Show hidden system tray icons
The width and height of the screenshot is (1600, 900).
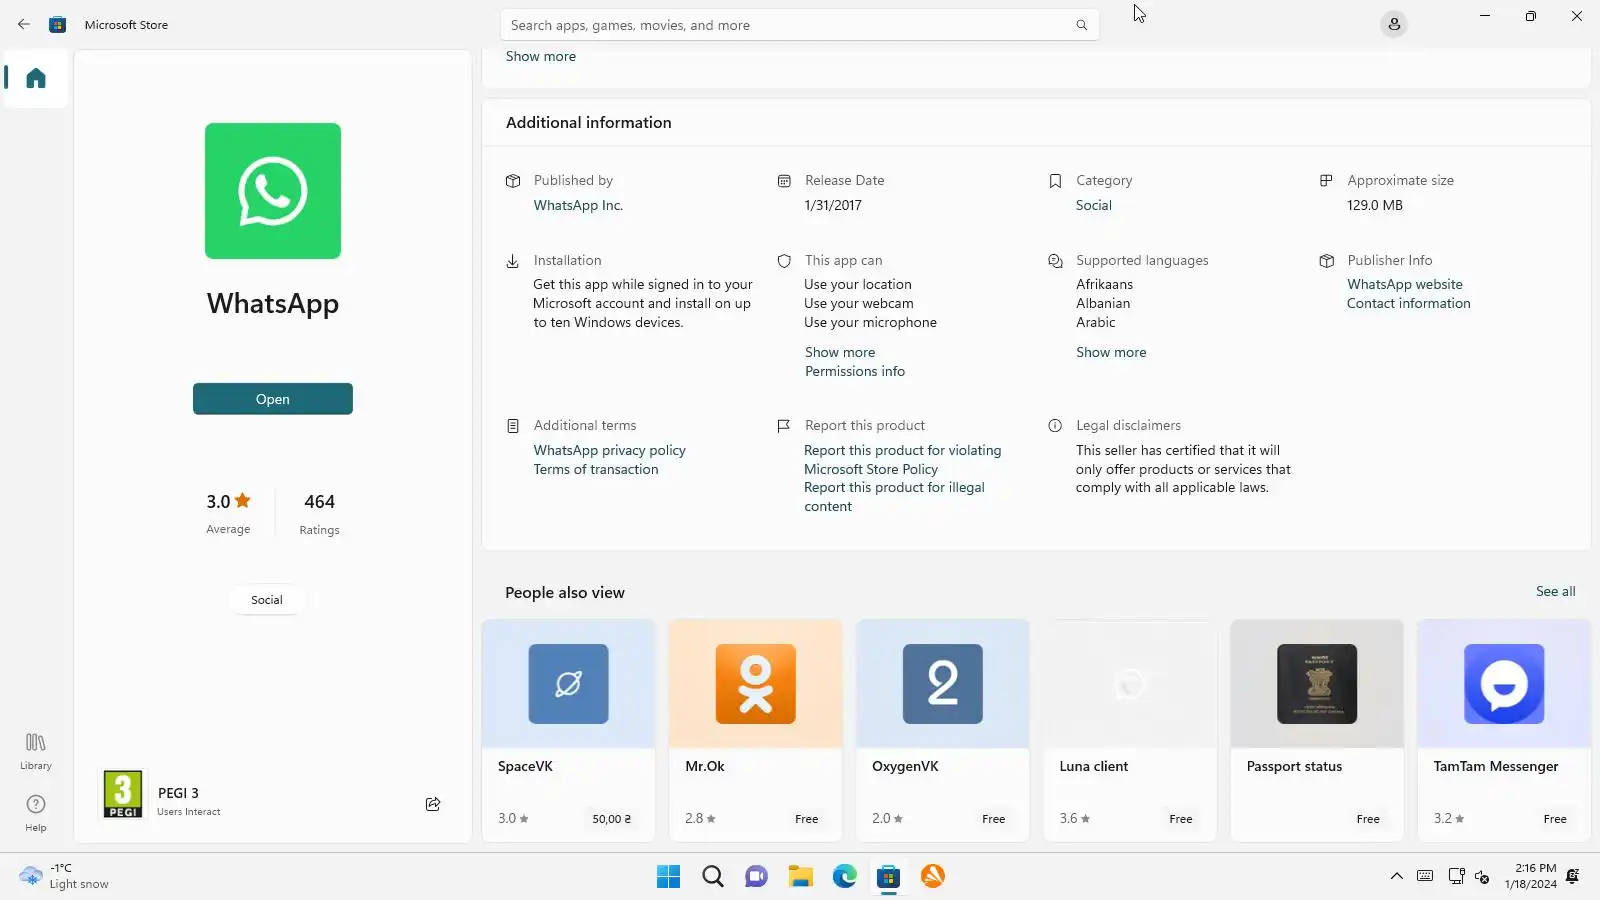coord(1396,876)
